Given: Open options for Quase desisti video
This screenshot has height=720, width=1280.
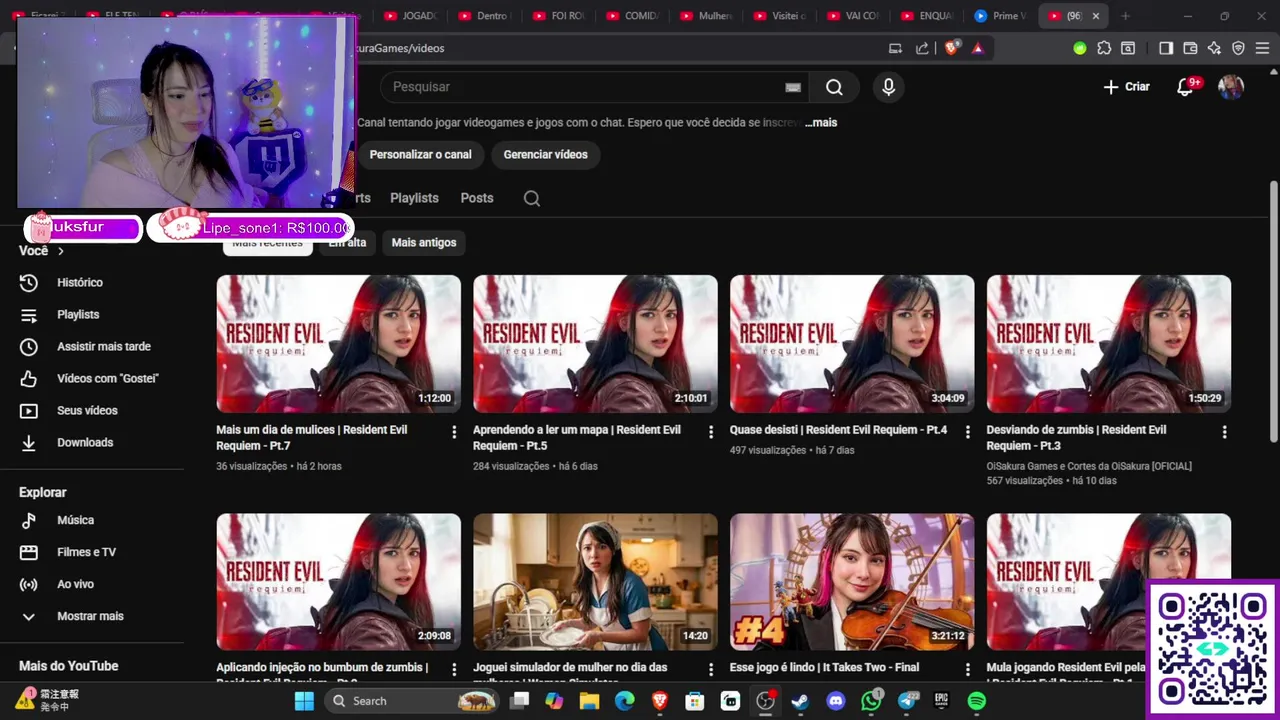Looking at the screenshot, I should [x=967, y=432].
